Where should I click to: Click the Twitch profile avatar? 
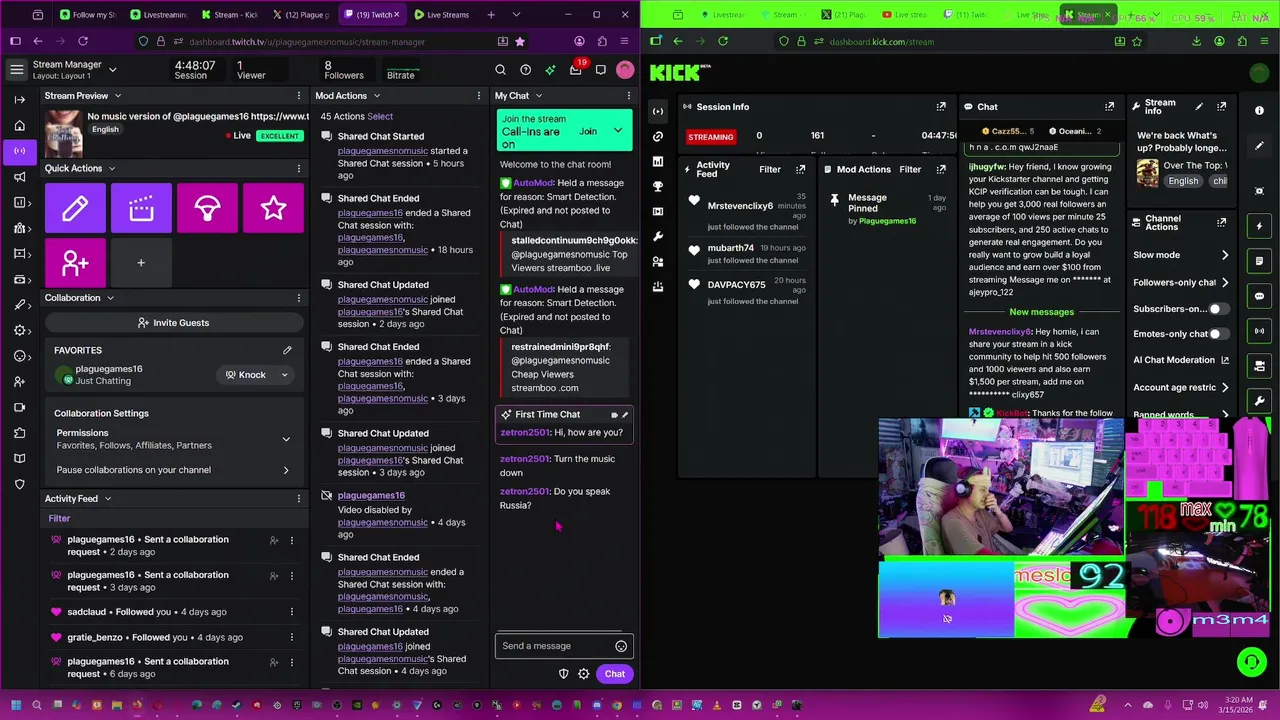[625, 69]
